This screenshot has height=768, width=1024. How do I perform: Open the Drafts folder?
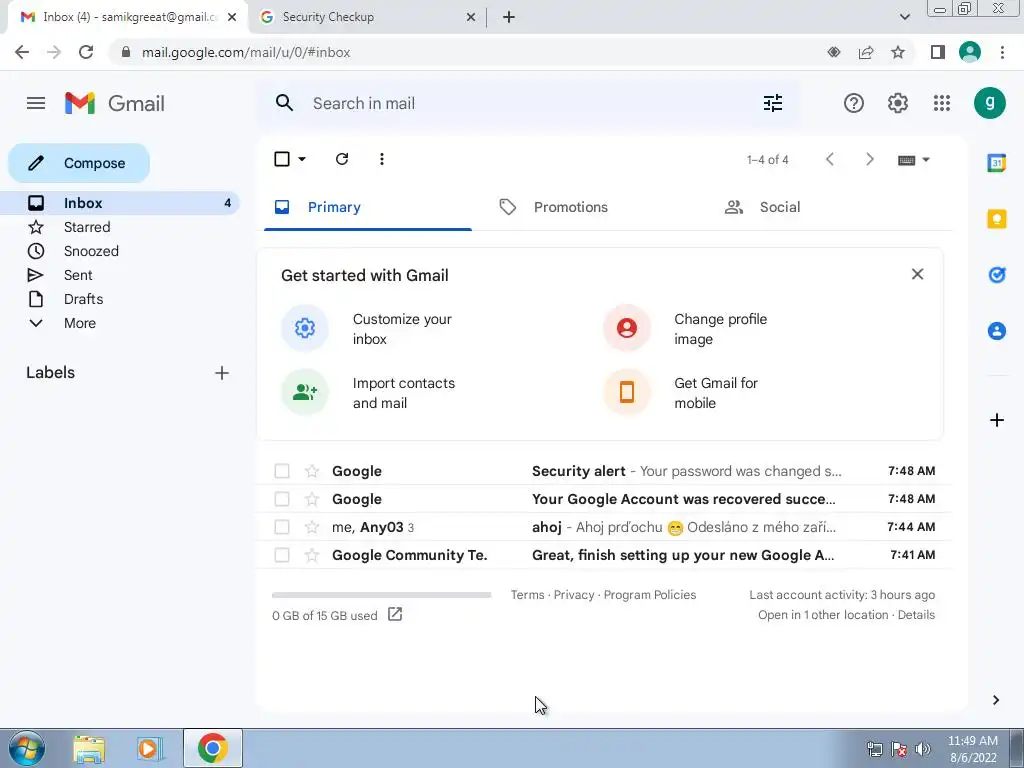120,299
